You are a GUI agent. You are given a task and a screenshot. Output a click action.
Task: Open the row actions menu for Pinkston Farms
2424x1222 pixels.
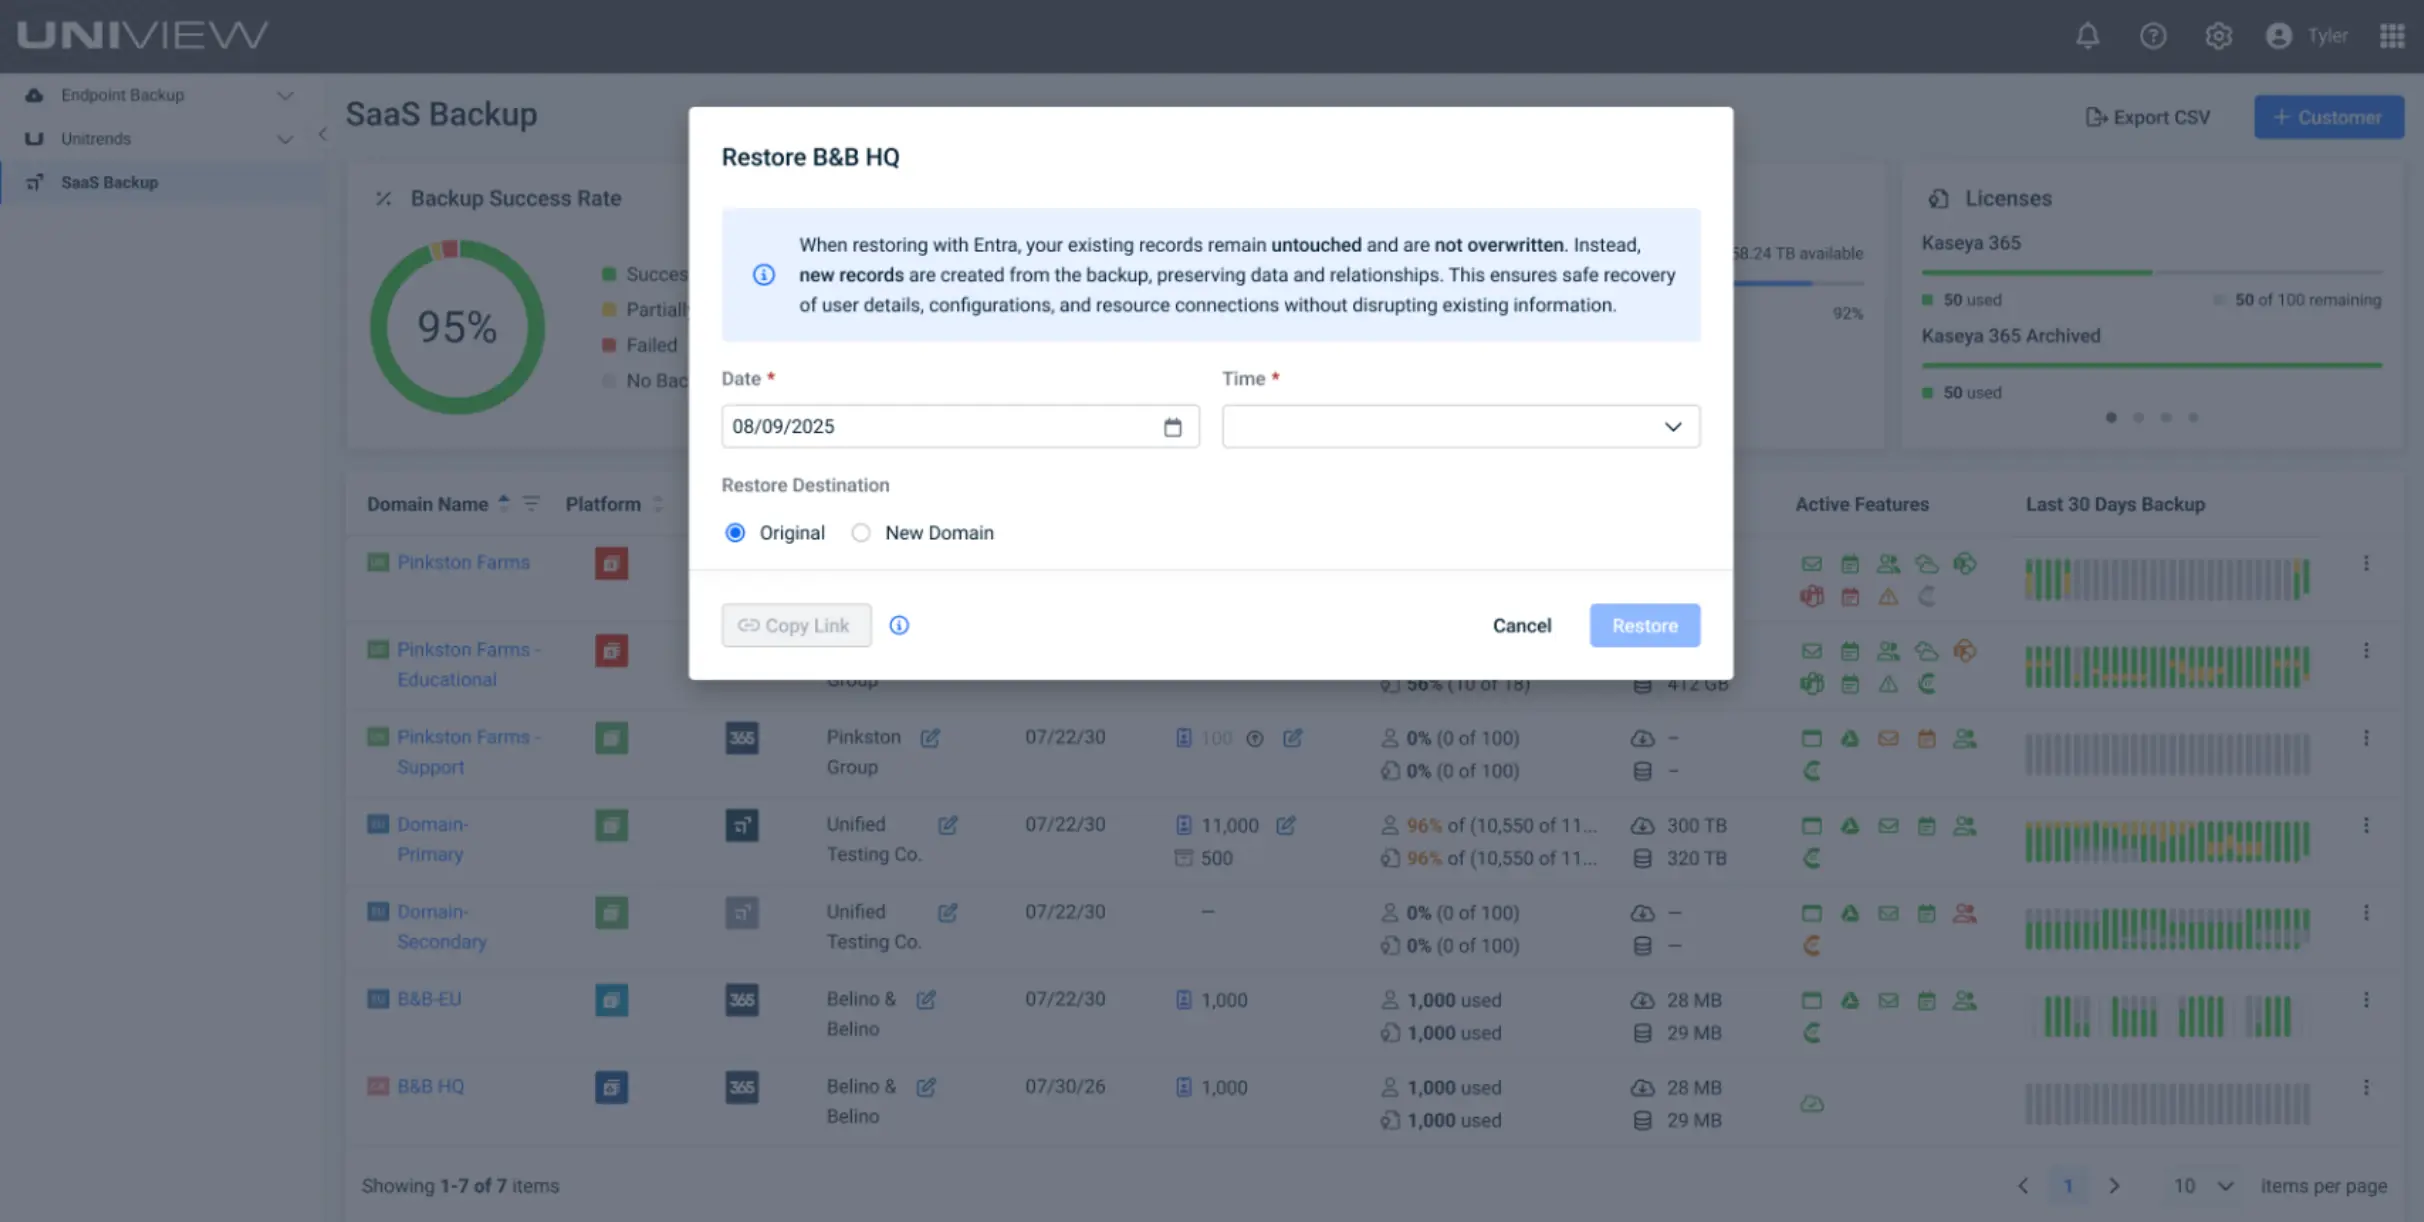[2366, 563]
